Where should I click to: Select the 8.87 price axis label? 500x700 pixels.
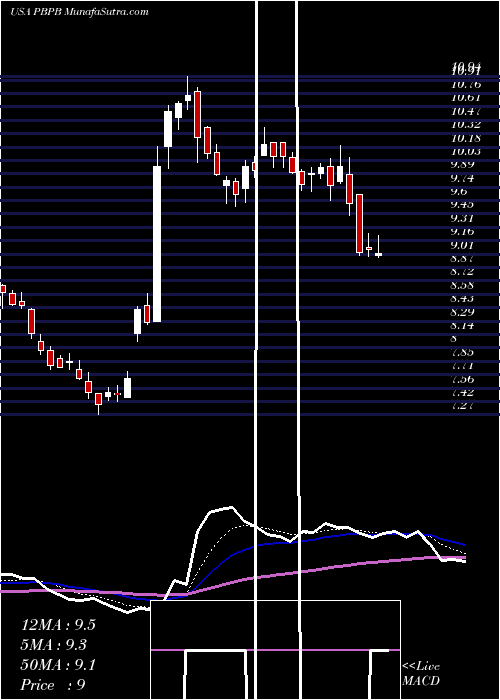point(463,258)
